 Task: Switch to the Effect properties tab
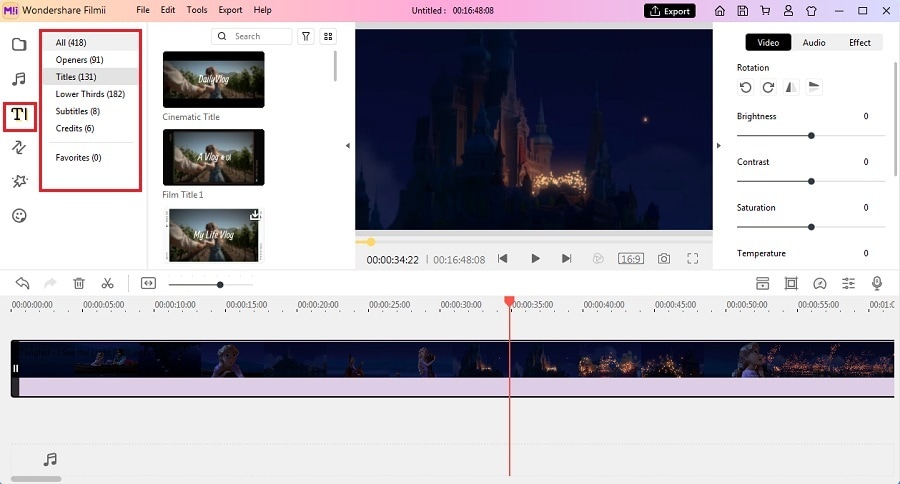pyautogui.click(x=859, y=42)
